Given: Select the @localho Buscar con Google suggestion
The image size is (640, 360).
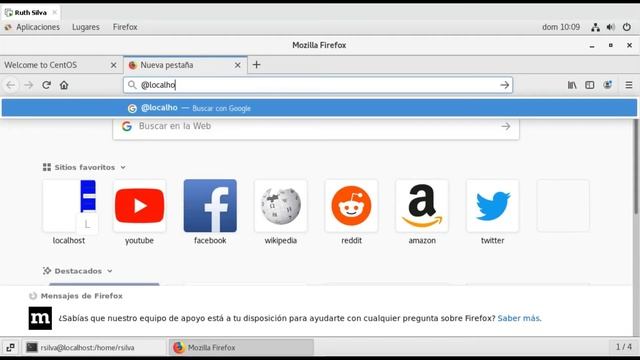Looking at the screenshot, I should 319,108.
